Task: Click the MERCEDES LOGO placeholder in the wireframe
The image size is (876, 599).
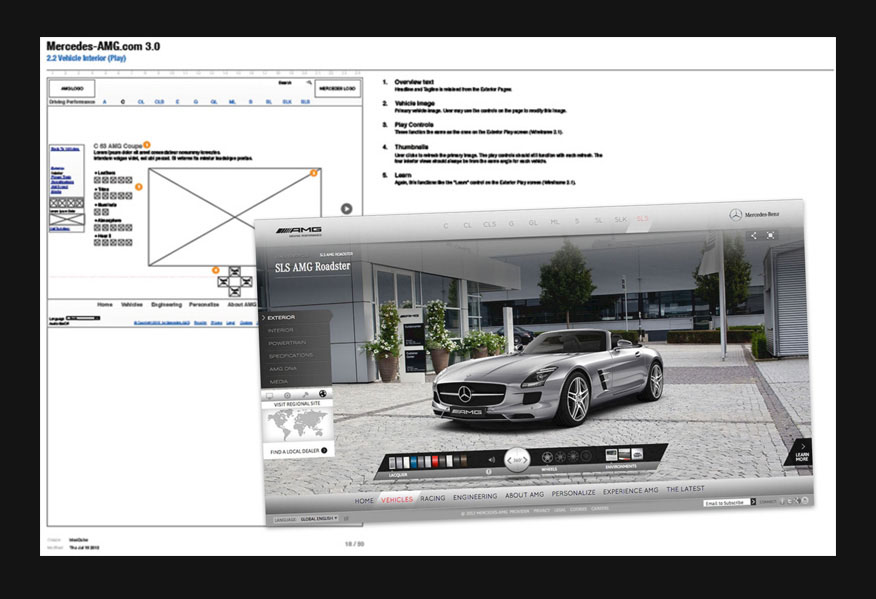Action: (x=337, y=88)
